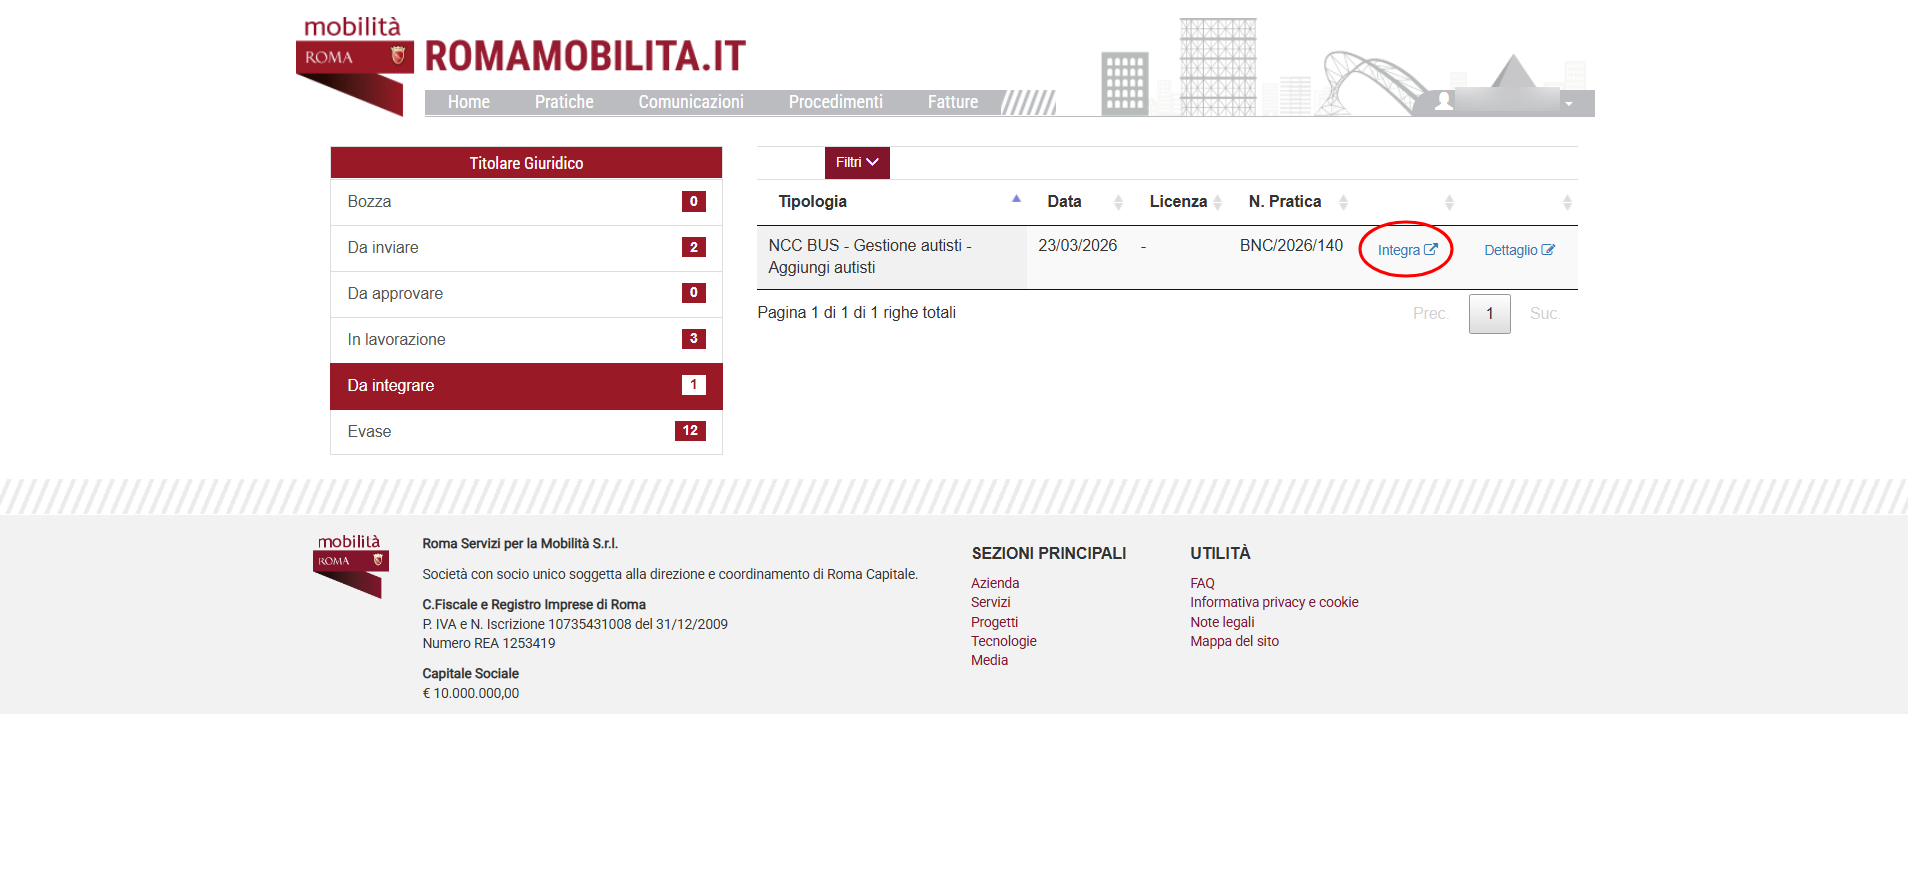Click the Pagina 1 di 1 rows text
Viewport: 1908px width, 882px height.
point(856,312)
